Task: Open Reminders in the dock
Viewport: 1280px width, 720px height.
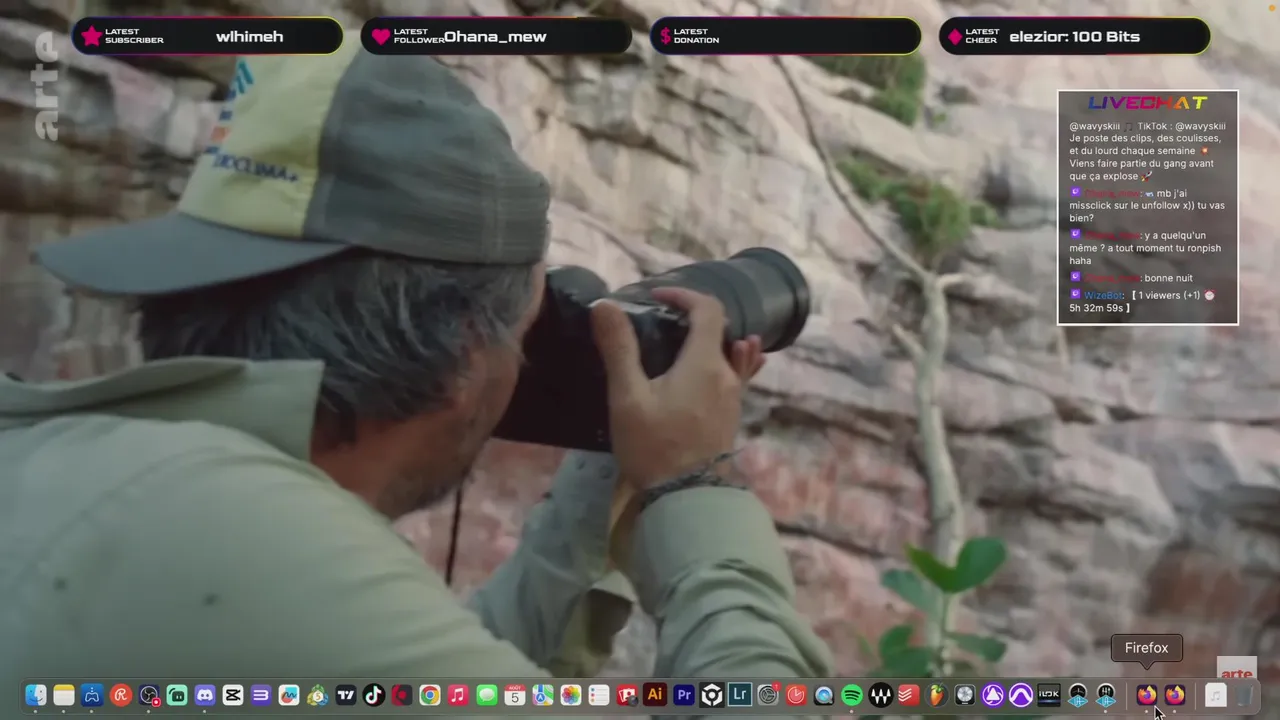Action: click(599, 695)
